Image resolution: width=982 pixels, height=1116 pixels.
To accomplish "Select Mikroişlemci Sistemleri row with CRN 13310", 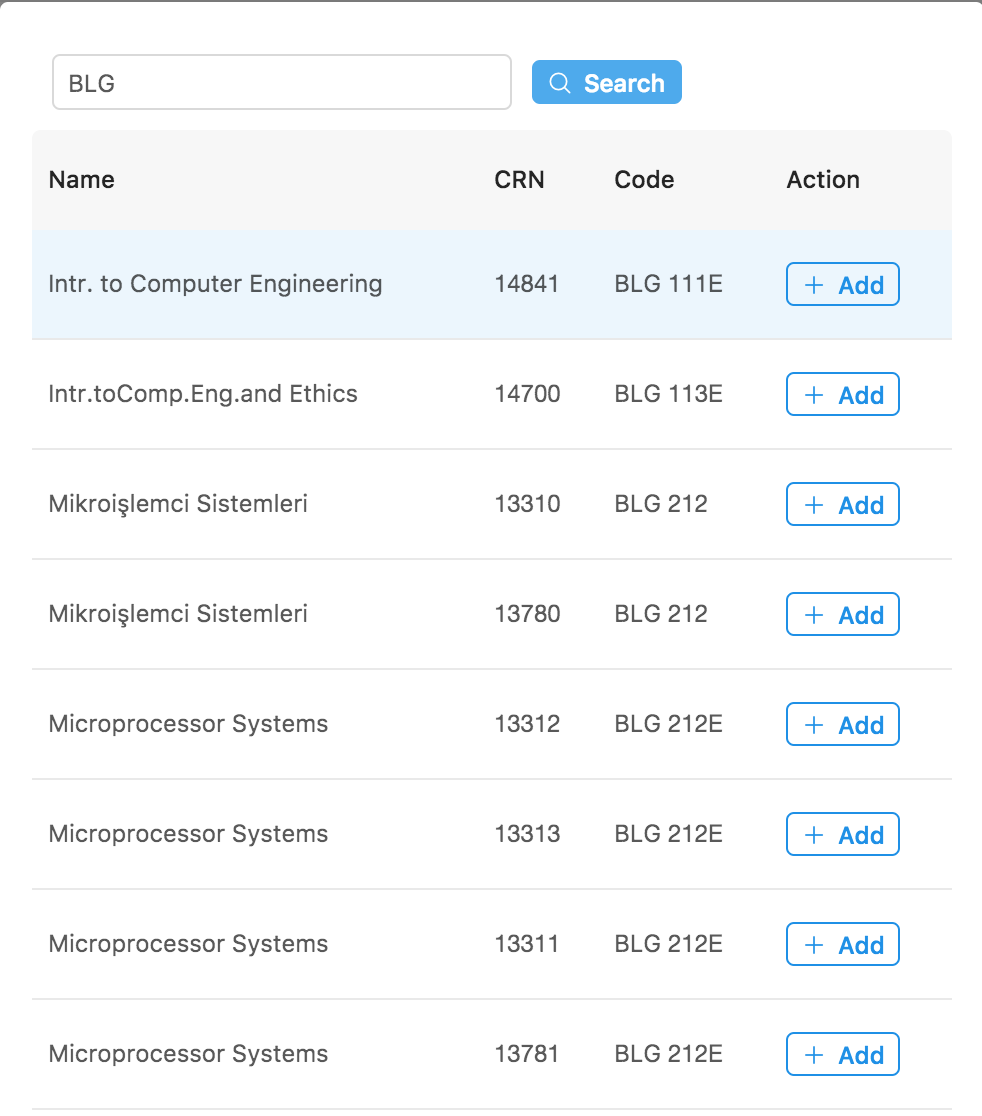I will click(x=492, y=504).
